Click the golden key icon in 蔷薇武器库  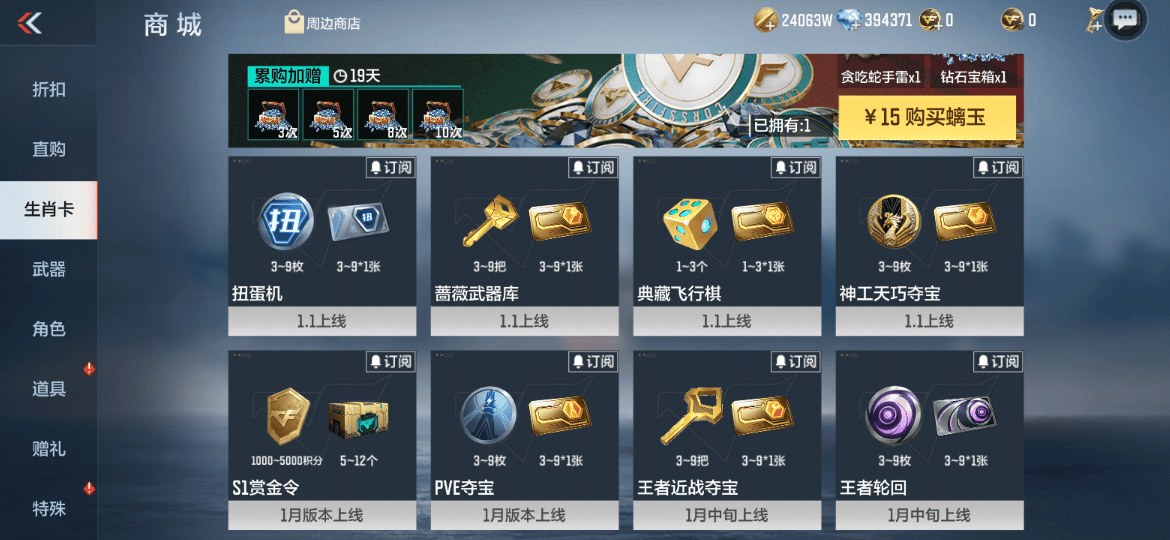[x=487, y=222]
